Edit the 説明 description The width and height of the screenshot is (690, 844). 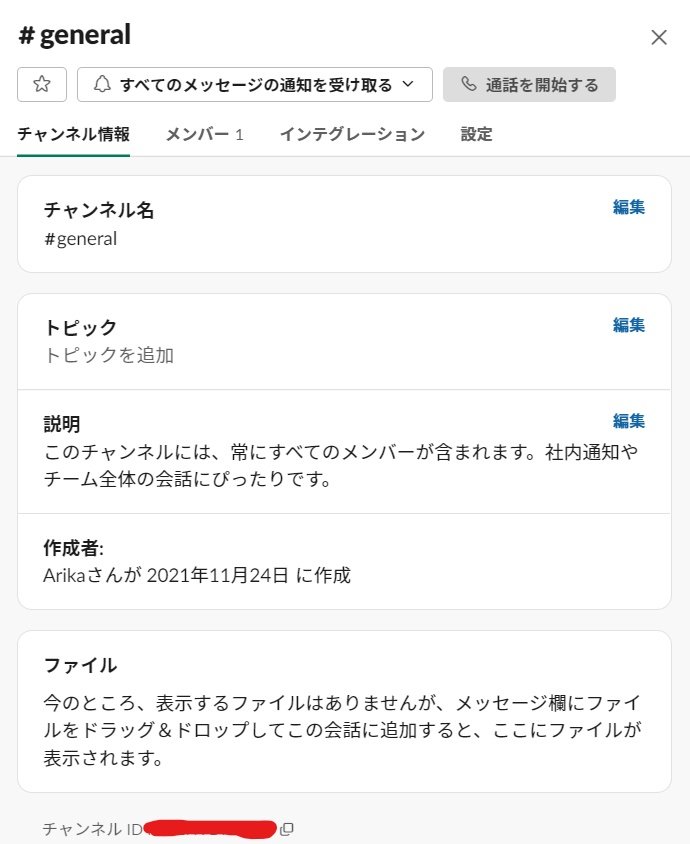click(x=629, y=420)
